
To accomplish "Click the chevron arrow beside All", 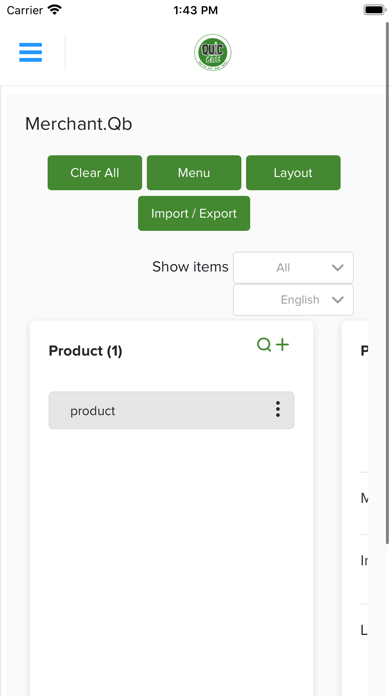I will pyautogui.click(x=338, y=268).
